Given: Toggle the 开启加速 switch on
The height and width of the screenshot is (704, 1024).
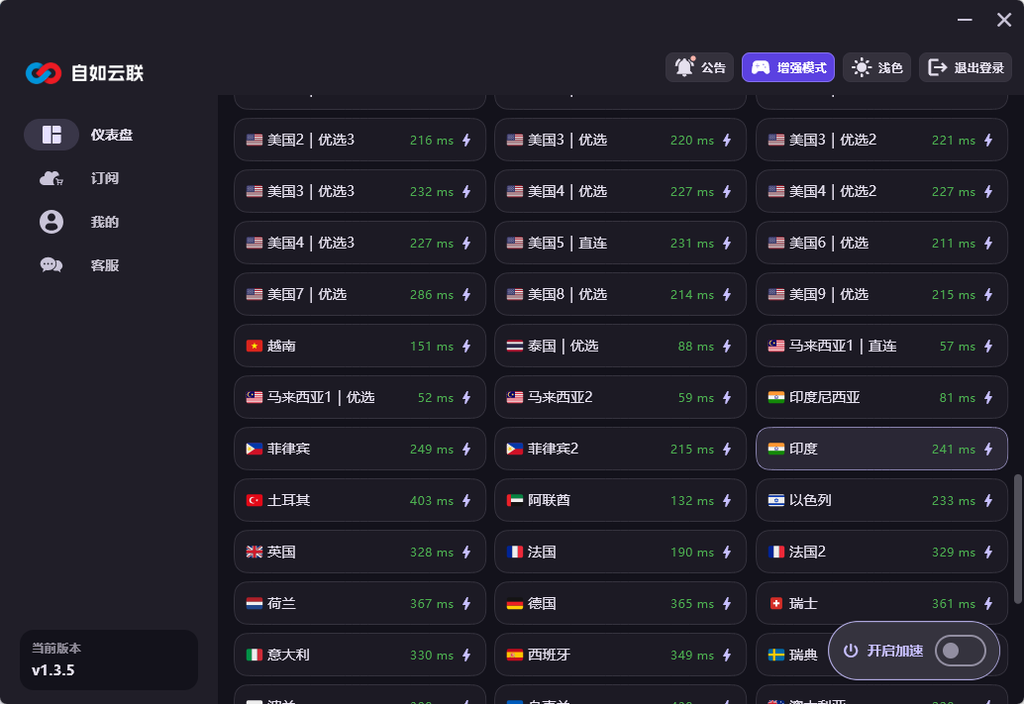Looking at the screenshot, I should pos(959,650).
